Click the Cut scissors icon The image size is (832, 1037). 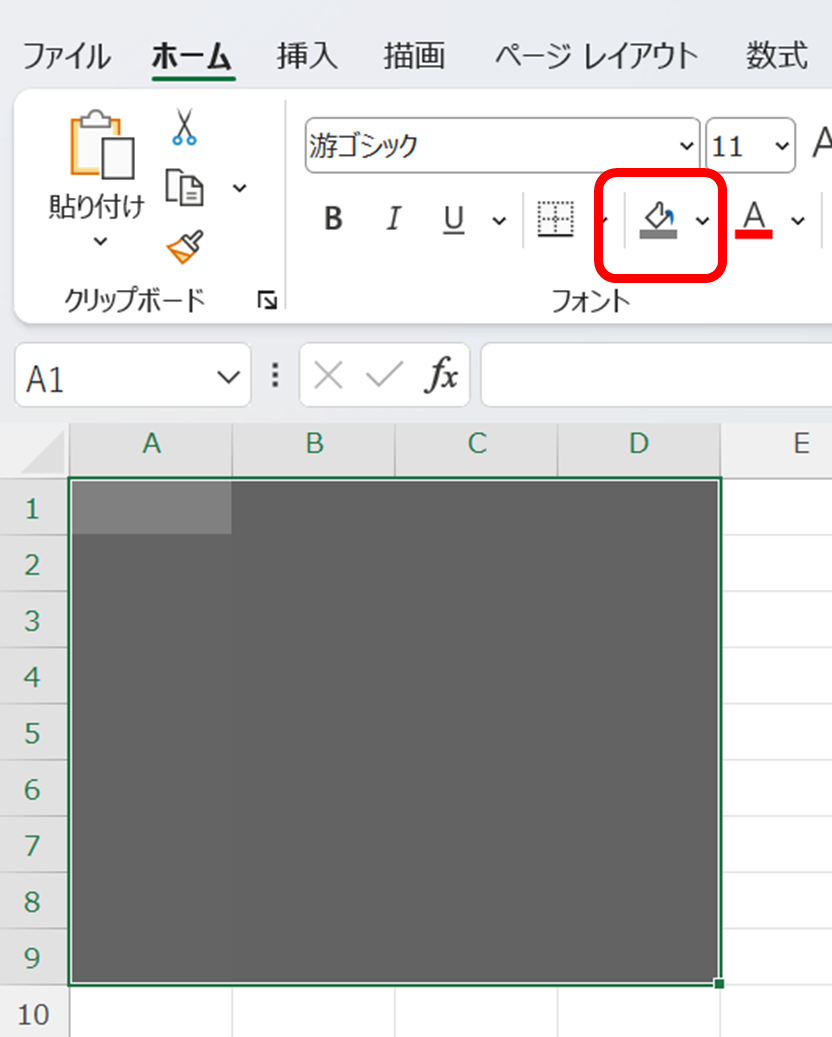click(184, 127)
